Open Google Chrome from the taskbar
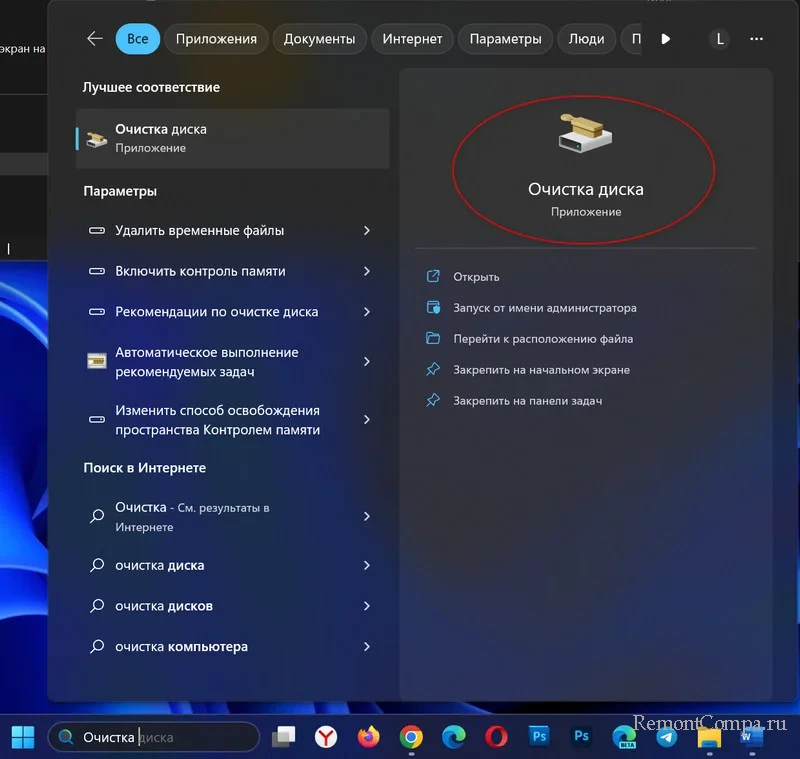Screen dimensions: 800x759 (x=410, y=737)
